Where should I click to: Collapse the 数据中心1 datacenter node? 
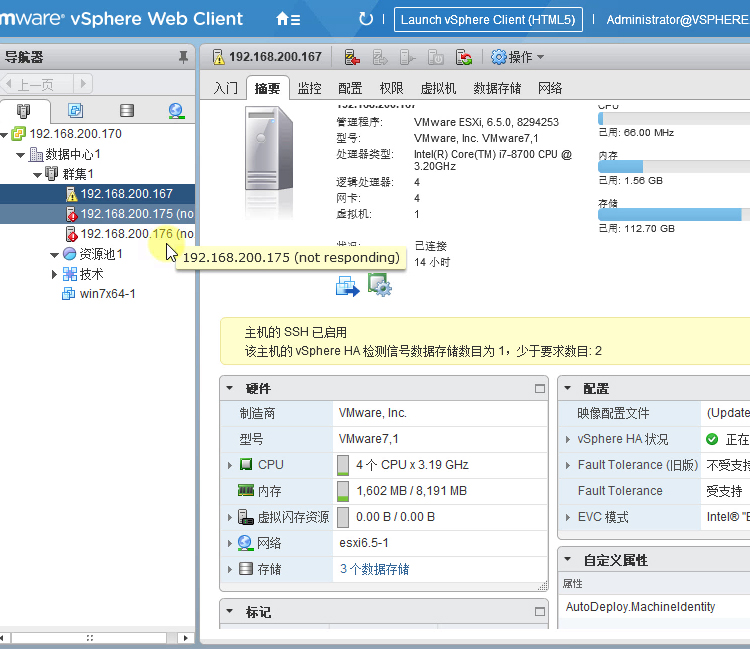click(x=20, y=155)
